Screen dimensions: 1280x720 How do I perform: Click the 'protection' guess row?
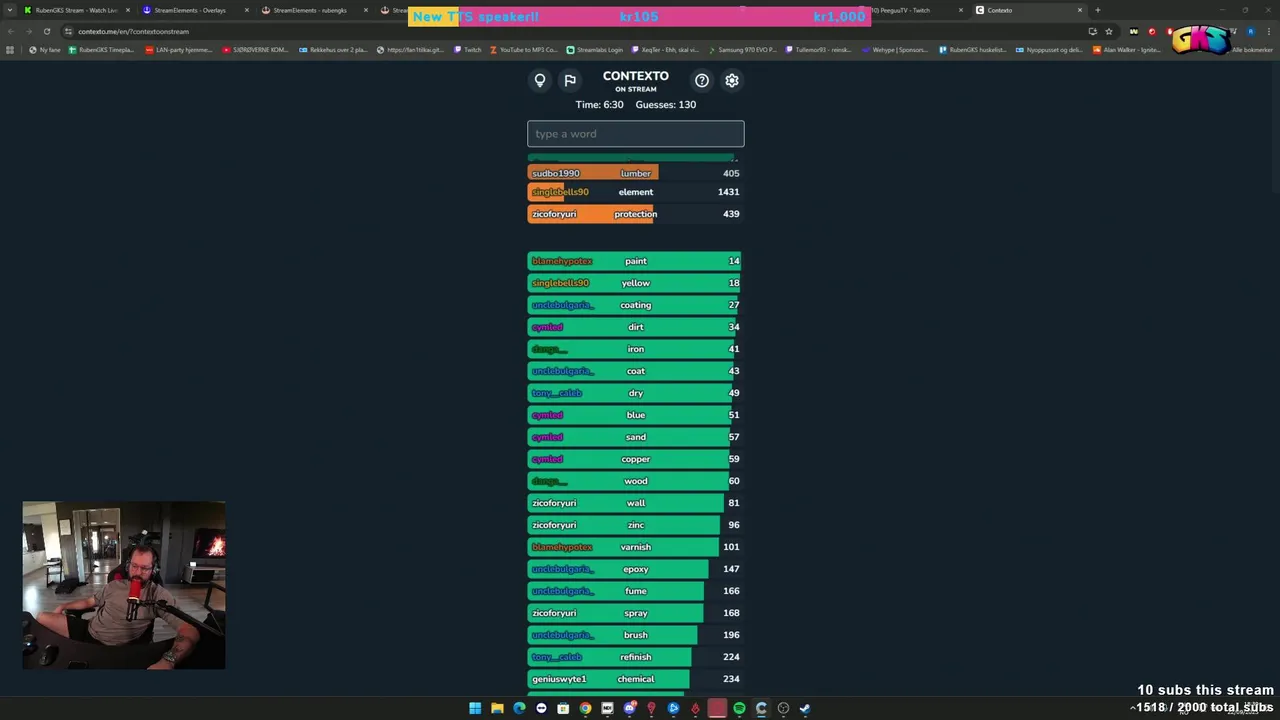(x=636, y=214)
